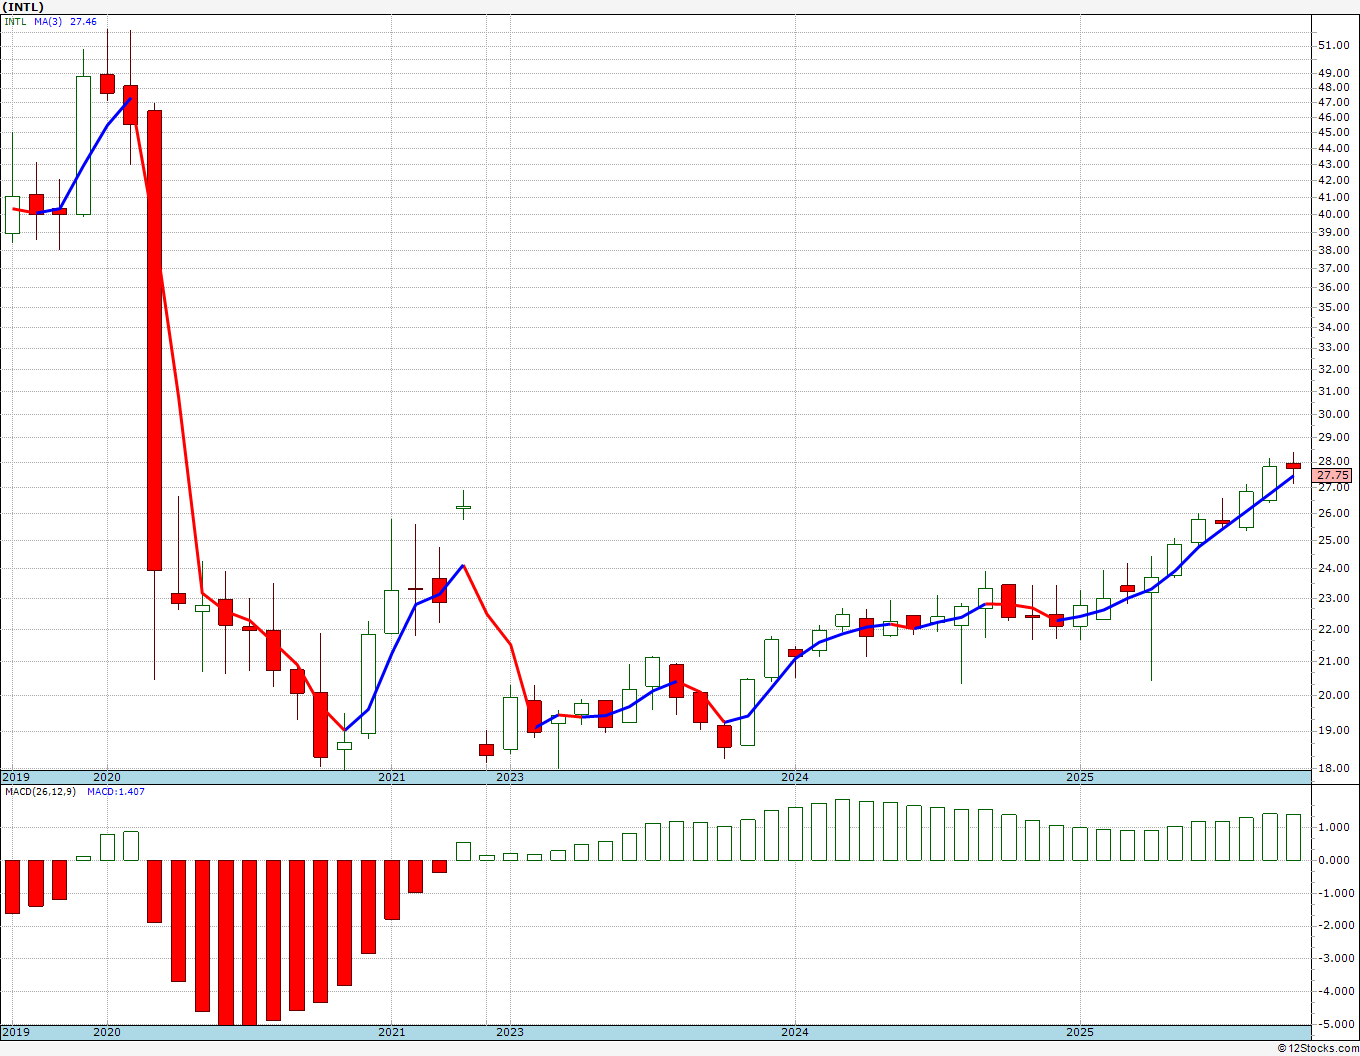Select the -4.000 MACD axis label

click(1334, 991)
